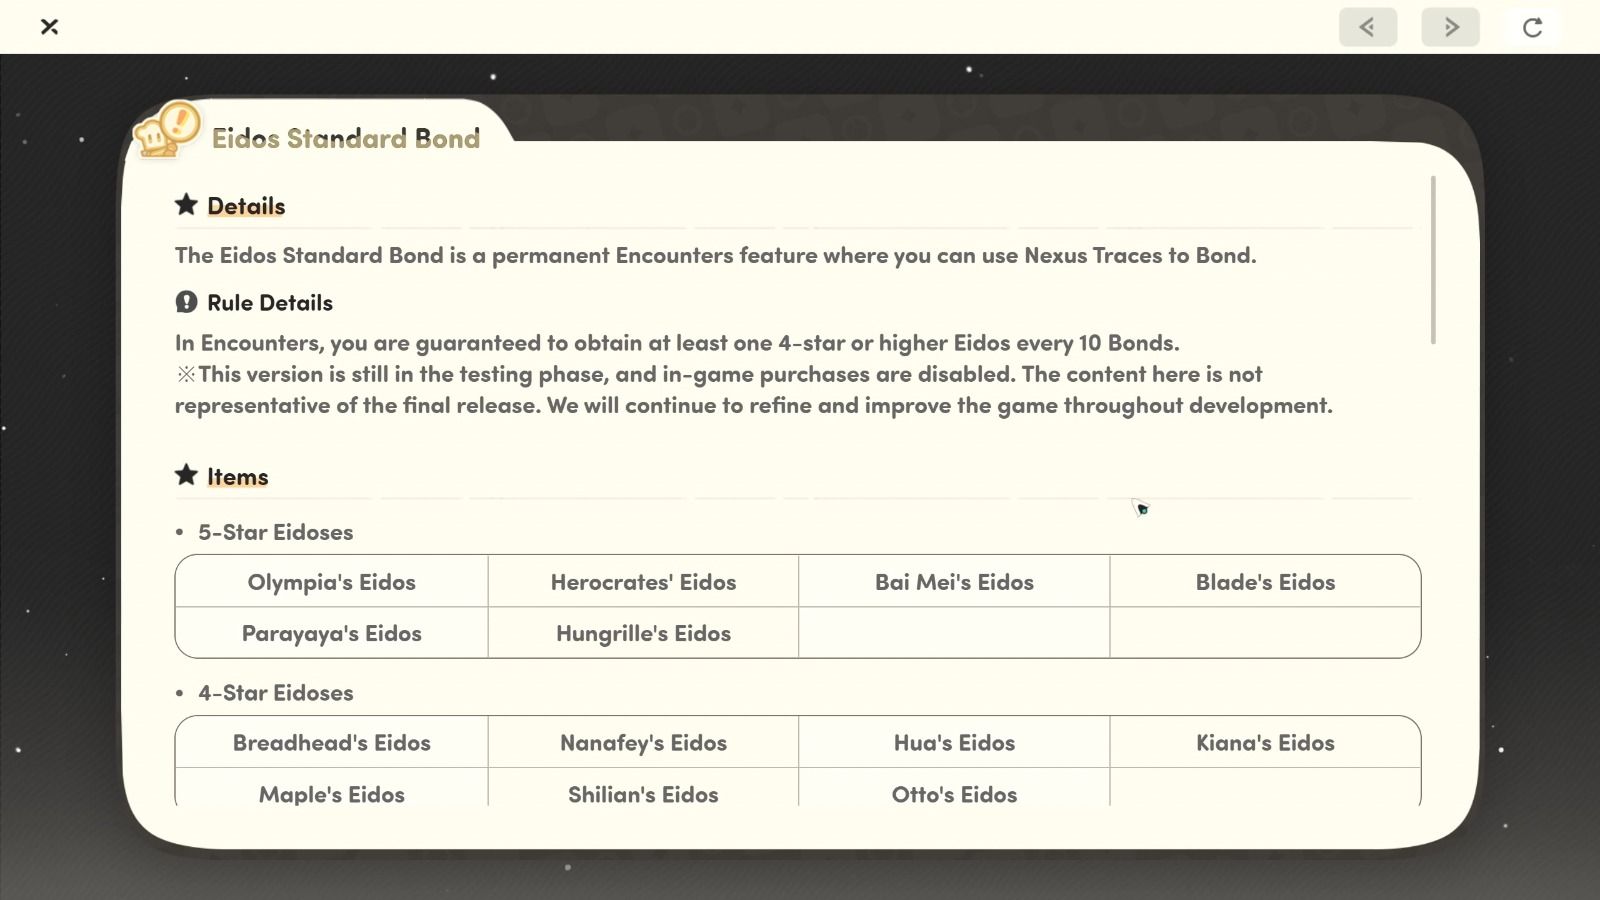Click the Rule Details heading
The height and width of the screenshot is (900, 1600).
pyautogui.click(x=270, y=303)
